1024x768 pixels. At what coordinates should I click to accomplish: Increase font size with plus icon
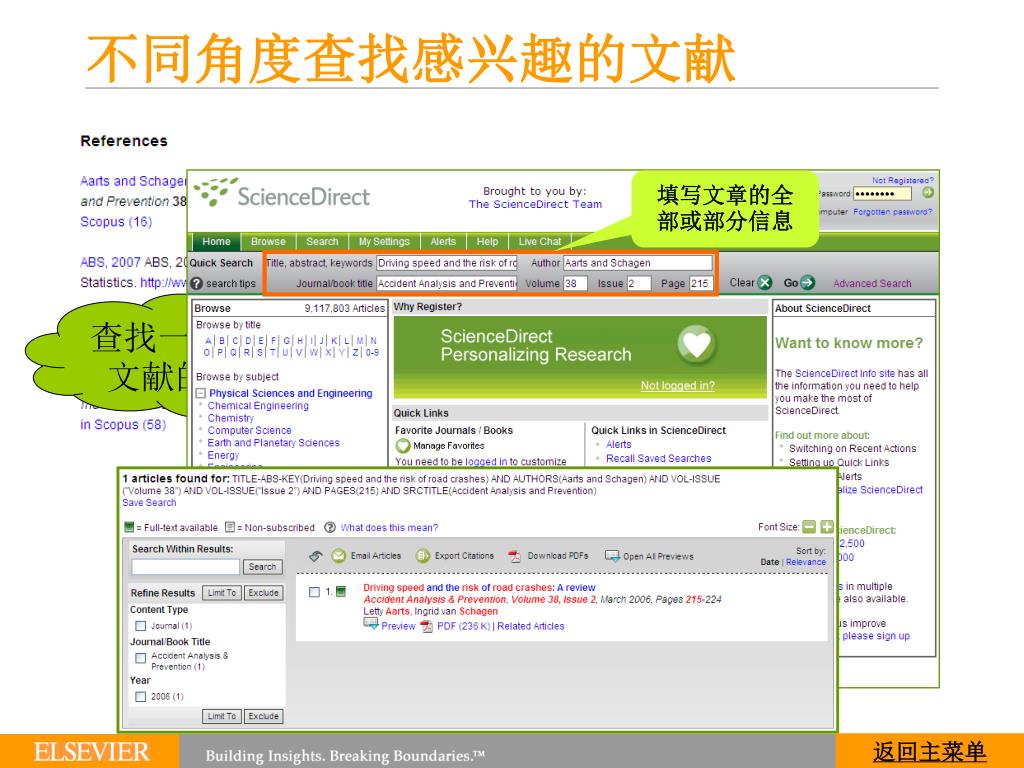827,526
